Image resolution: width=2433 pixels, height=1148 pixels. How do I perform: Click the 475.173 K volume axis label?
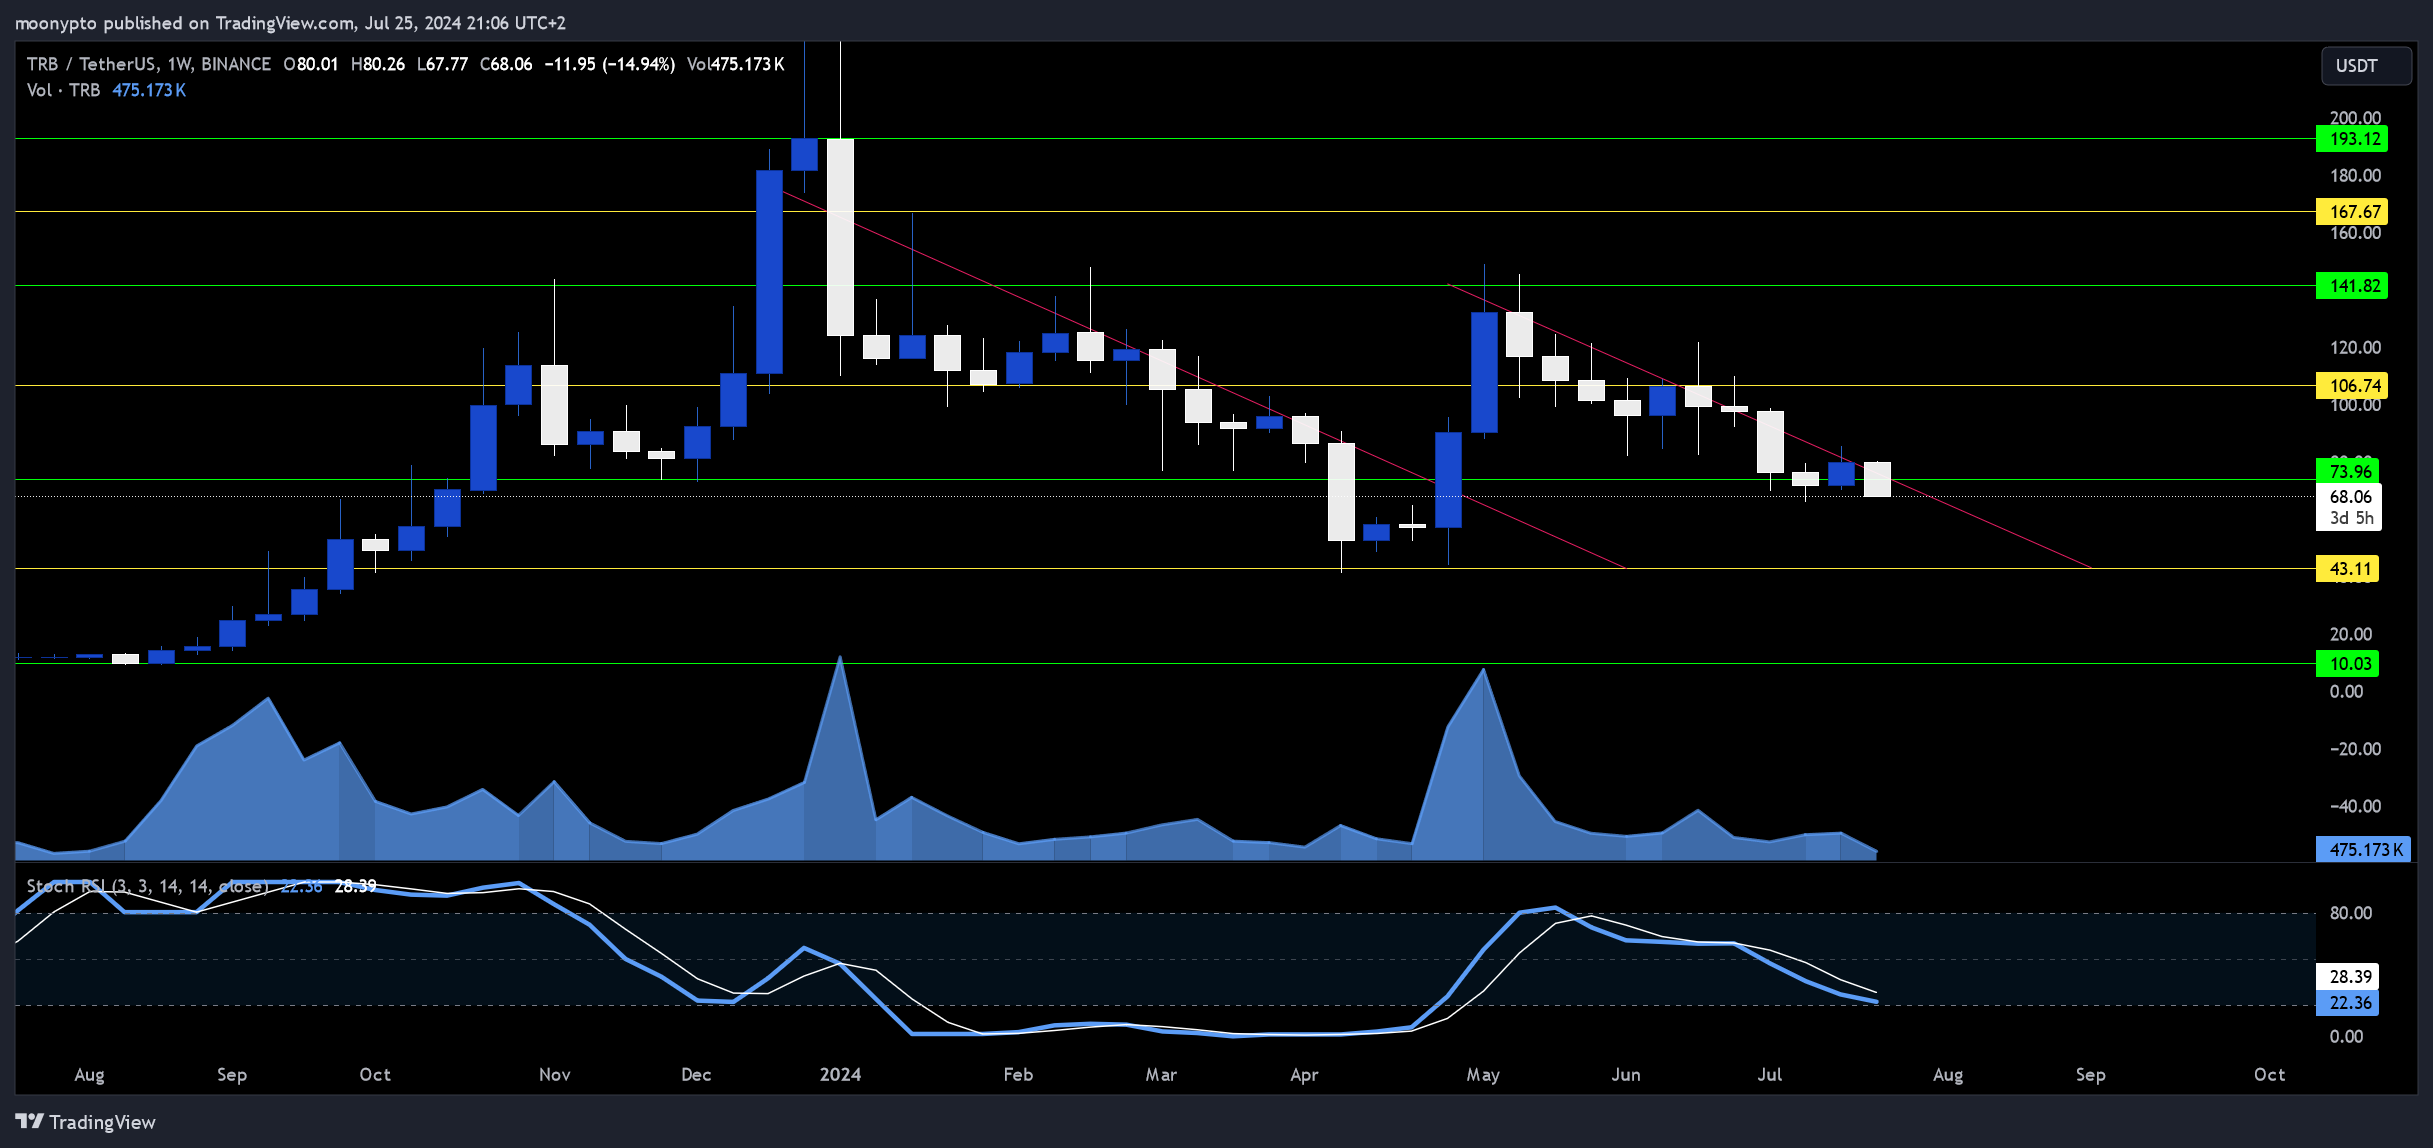(x=2362, y=849)
